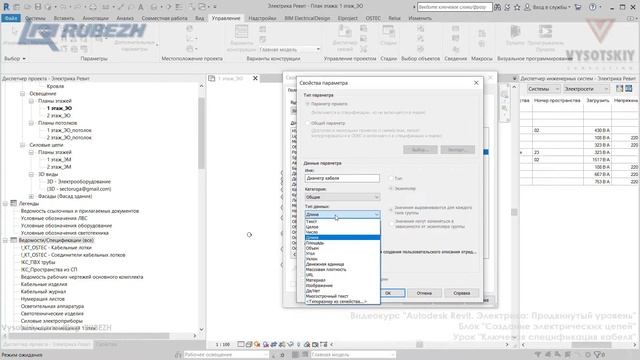This screenshot has height=360, width=640.
Task: Open the Кабельный журнал schedule
Action: click(x=43, y=291)
